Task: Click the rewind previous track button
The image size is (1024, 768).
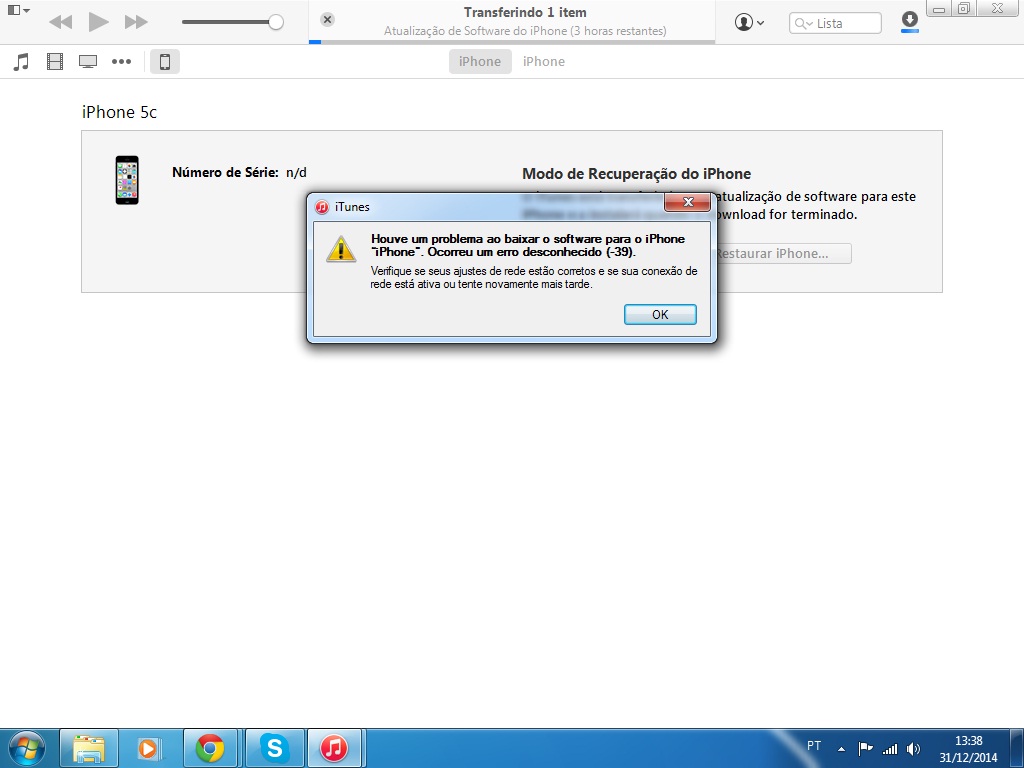Action: pyautogui.click(x=61, y=22)
